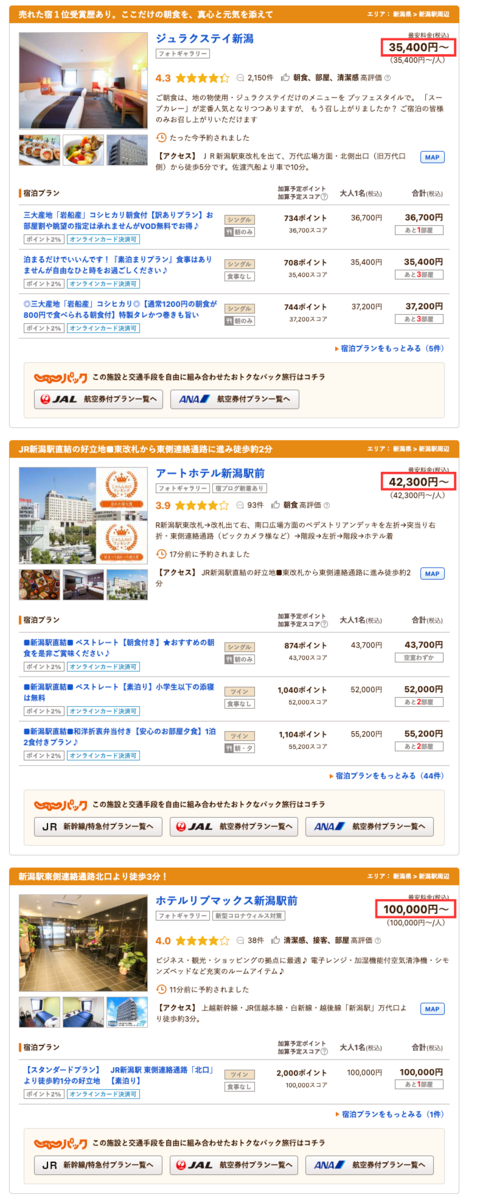
Task: Open the 【スタンダードプラン】 JR新潟駅 東側連絡通路 plan
Action: coord(118,1075)
